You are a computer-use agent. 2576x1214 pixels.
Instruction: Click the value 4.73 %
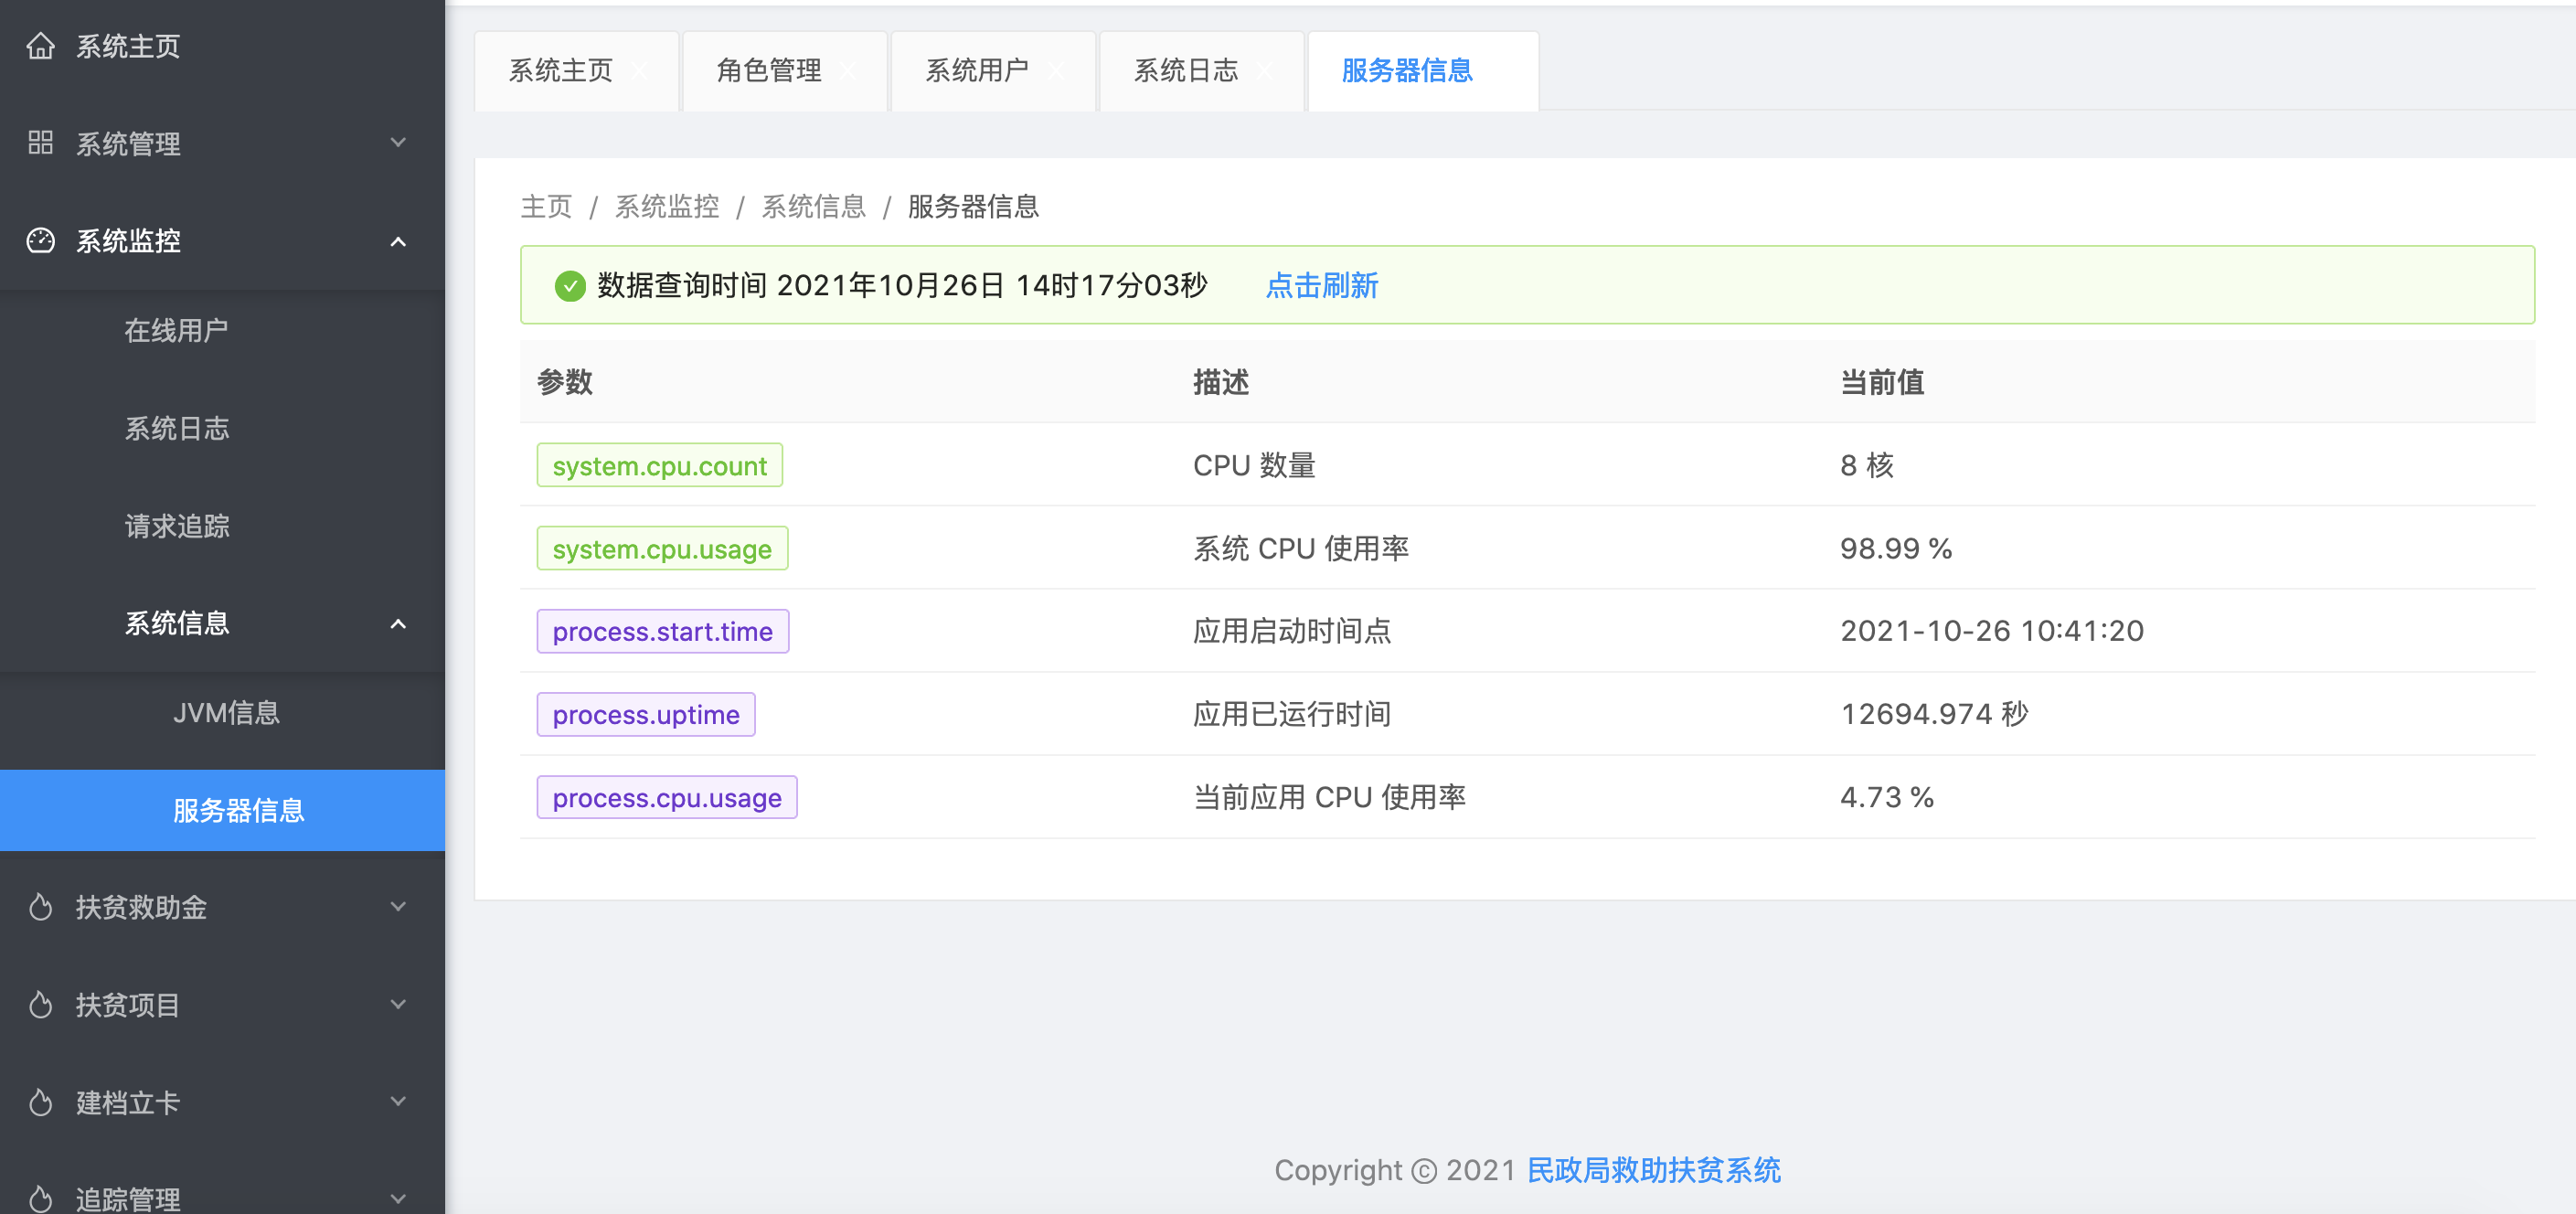pos(1887,798)
